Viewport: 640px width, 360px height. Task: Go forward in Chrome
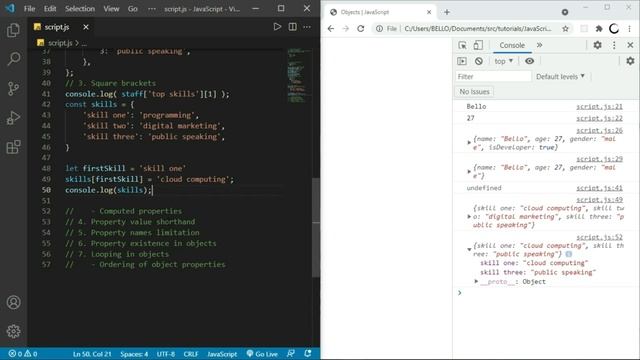coord(346,29)
